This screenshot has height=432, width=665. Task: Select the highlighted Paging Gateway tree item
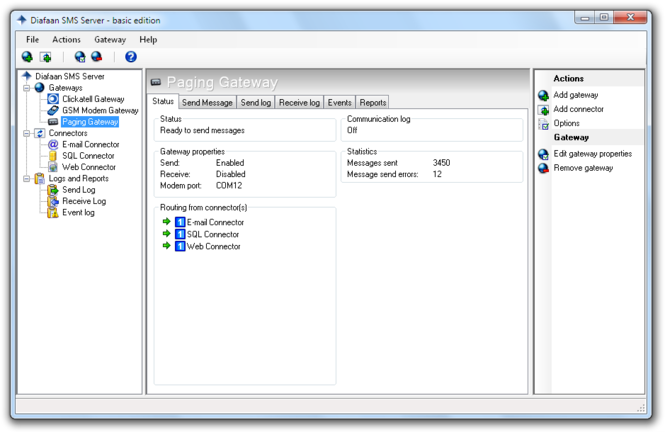coord(90,122)
